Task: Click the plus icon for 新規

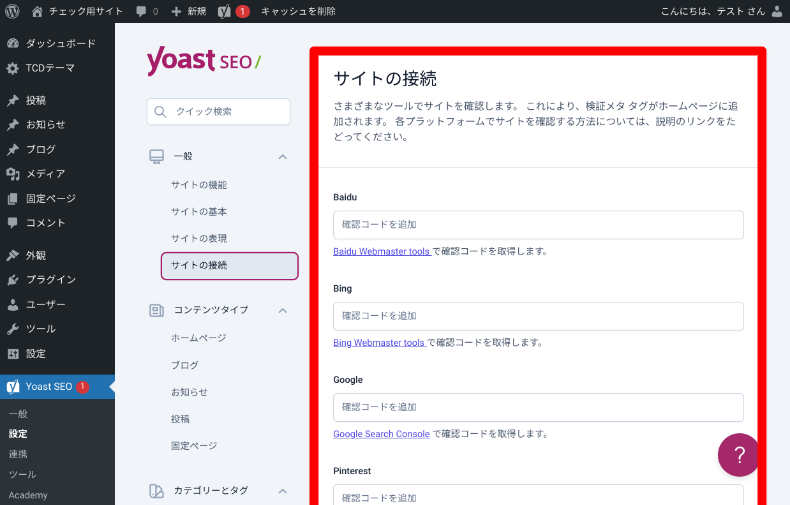Action: pos(176,11)
